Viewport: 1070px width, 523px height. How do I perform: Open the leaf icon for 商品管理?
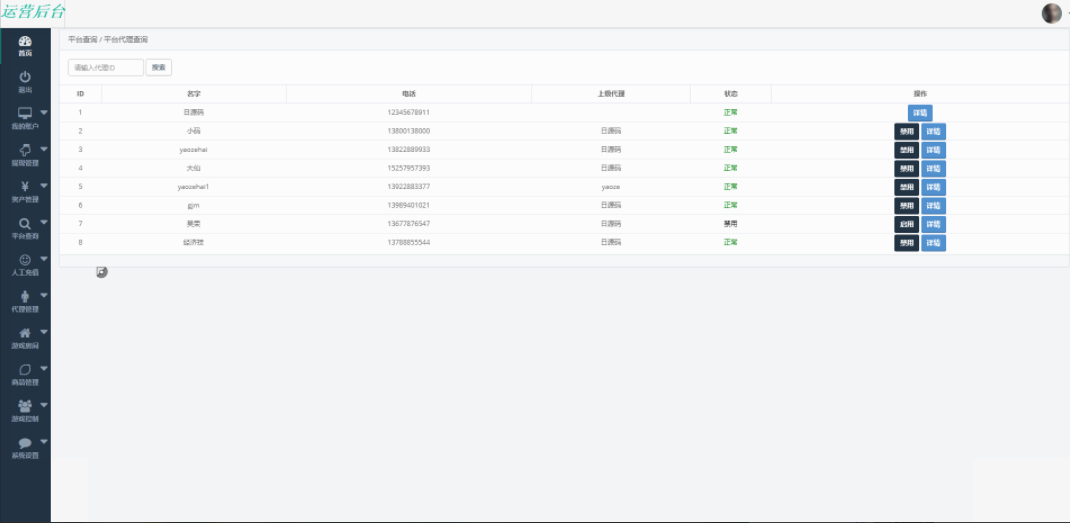(x=25, y=369)
